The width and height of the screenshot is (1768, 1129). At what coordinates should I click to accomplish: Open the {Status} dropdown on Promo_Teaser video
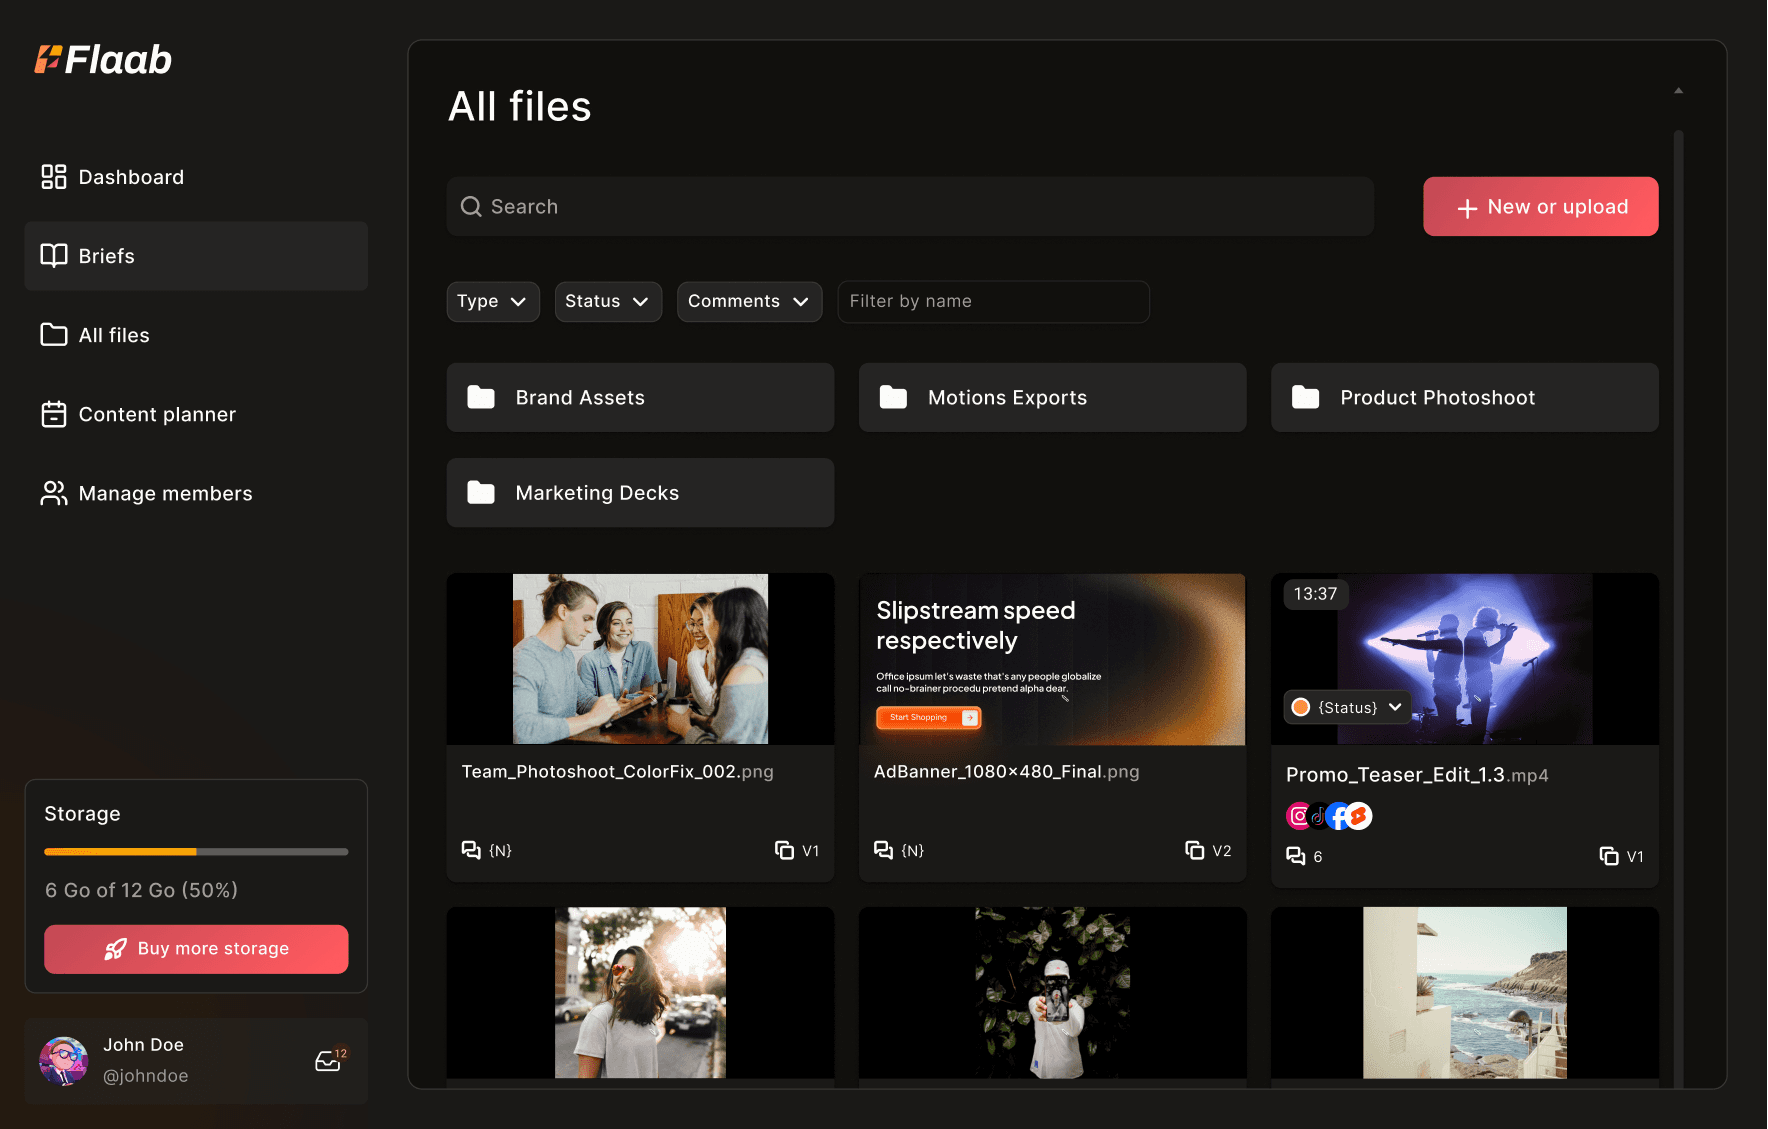[1347, 707]
